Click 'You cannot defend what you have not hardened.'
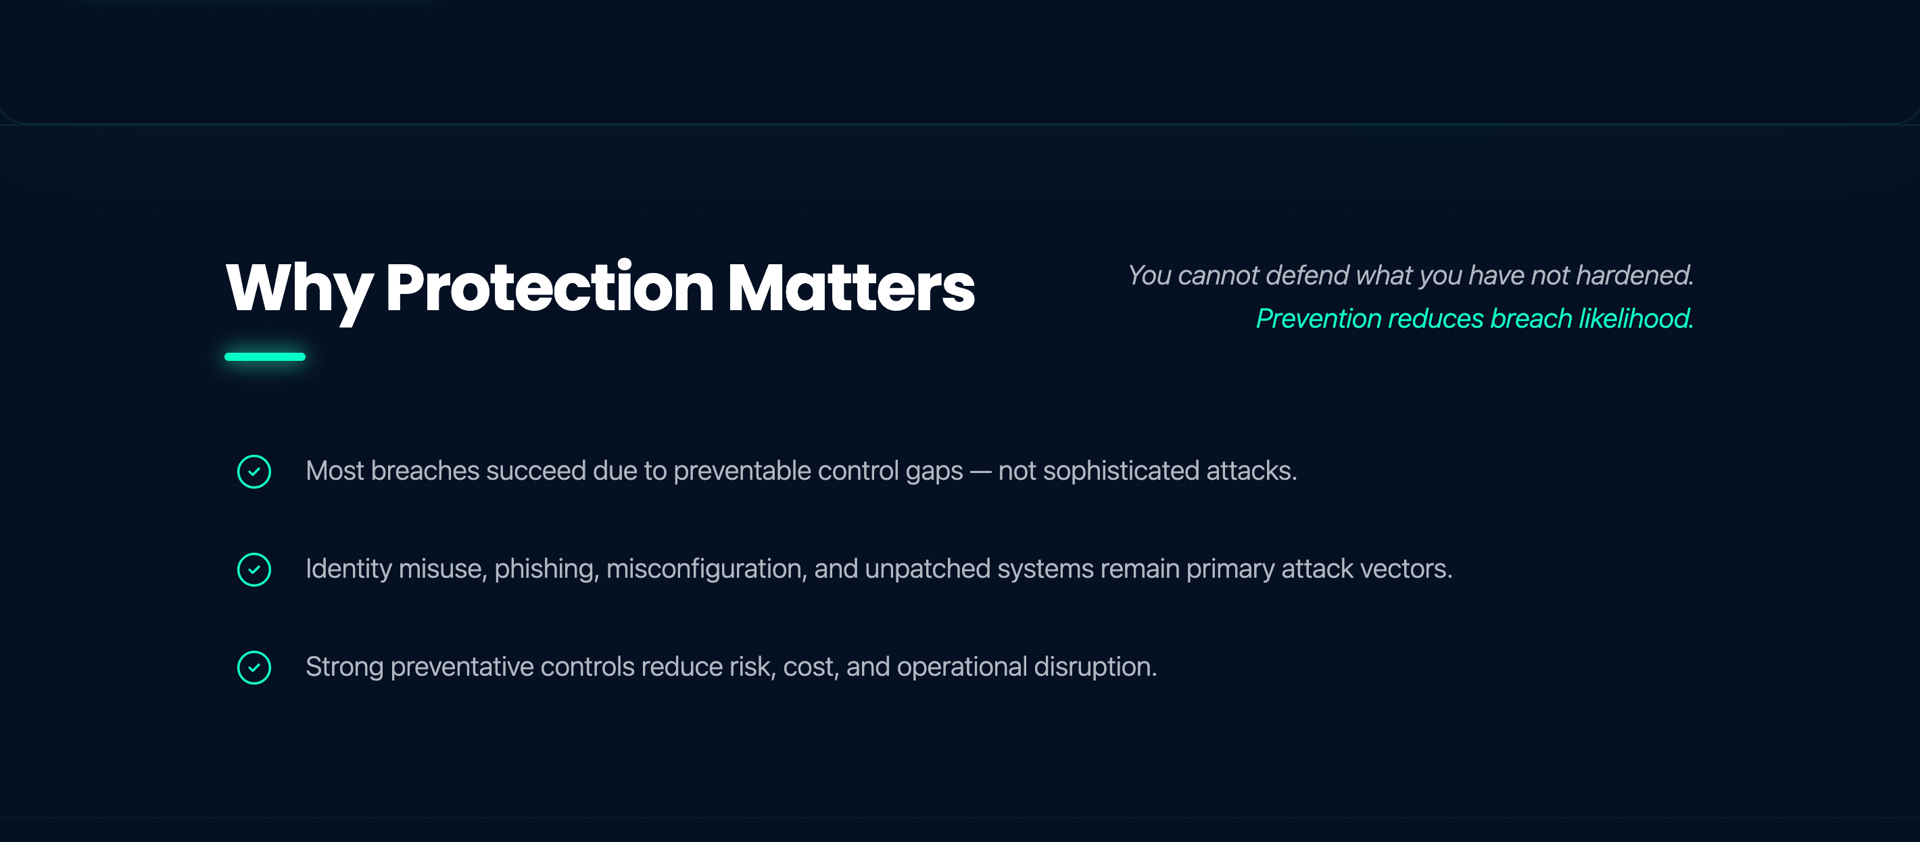 tap(1410, 275)
